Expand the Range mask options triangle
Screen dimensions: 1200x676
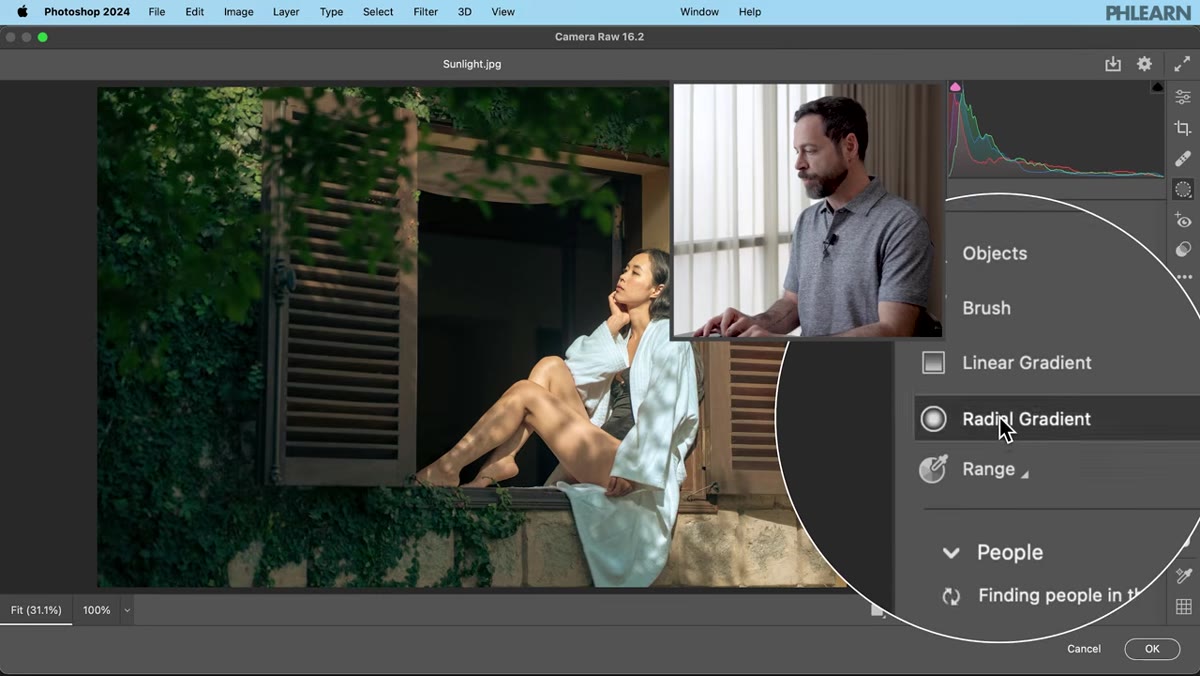tap(1025, 474)
